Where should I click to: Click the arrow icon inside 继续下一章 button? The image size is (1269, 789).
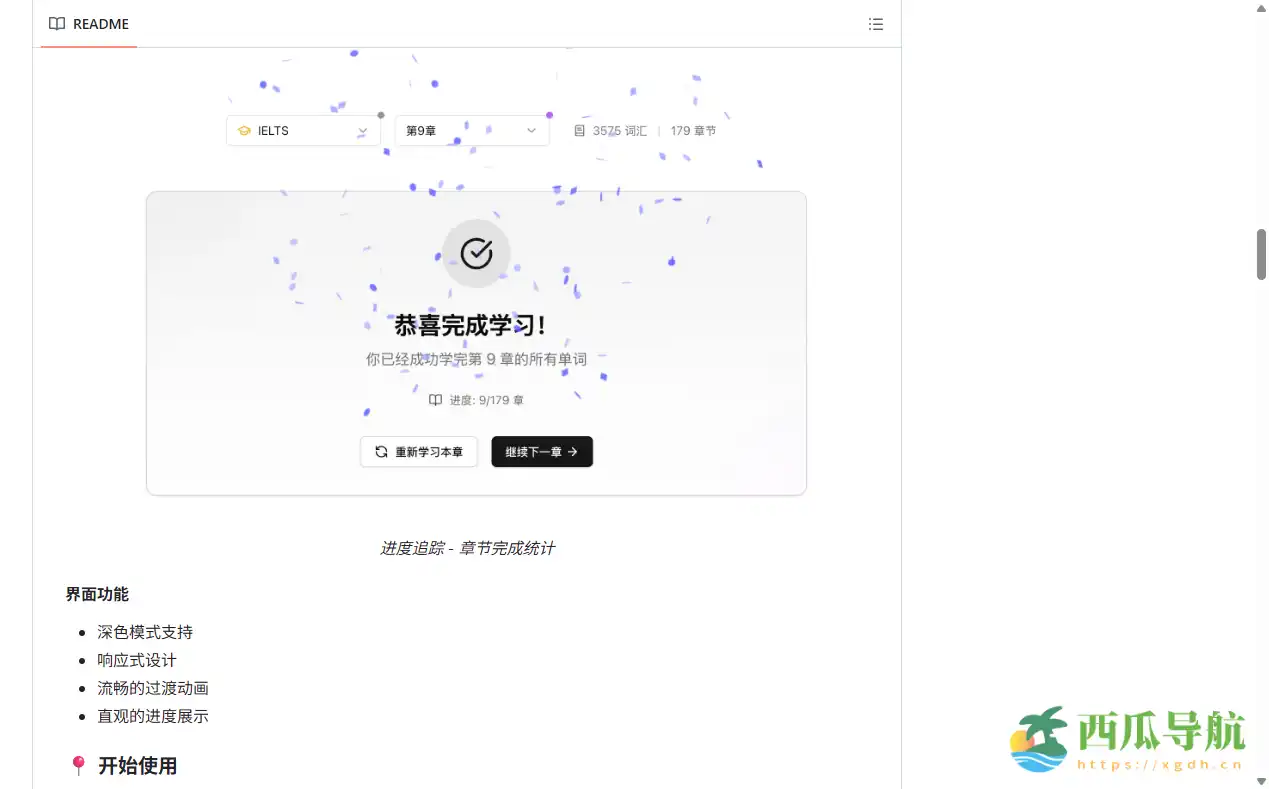[x=574, y=451]
